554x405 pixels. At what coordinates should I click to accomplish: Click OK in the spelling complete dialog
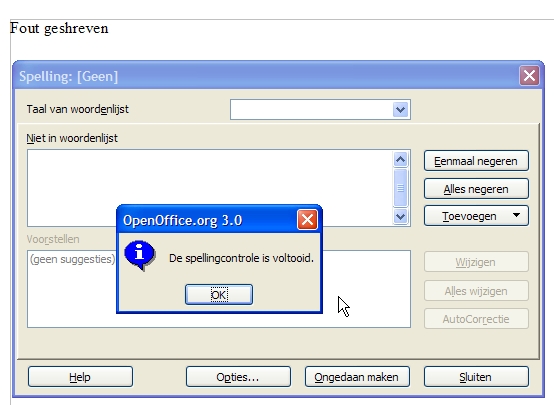point(219,294)
